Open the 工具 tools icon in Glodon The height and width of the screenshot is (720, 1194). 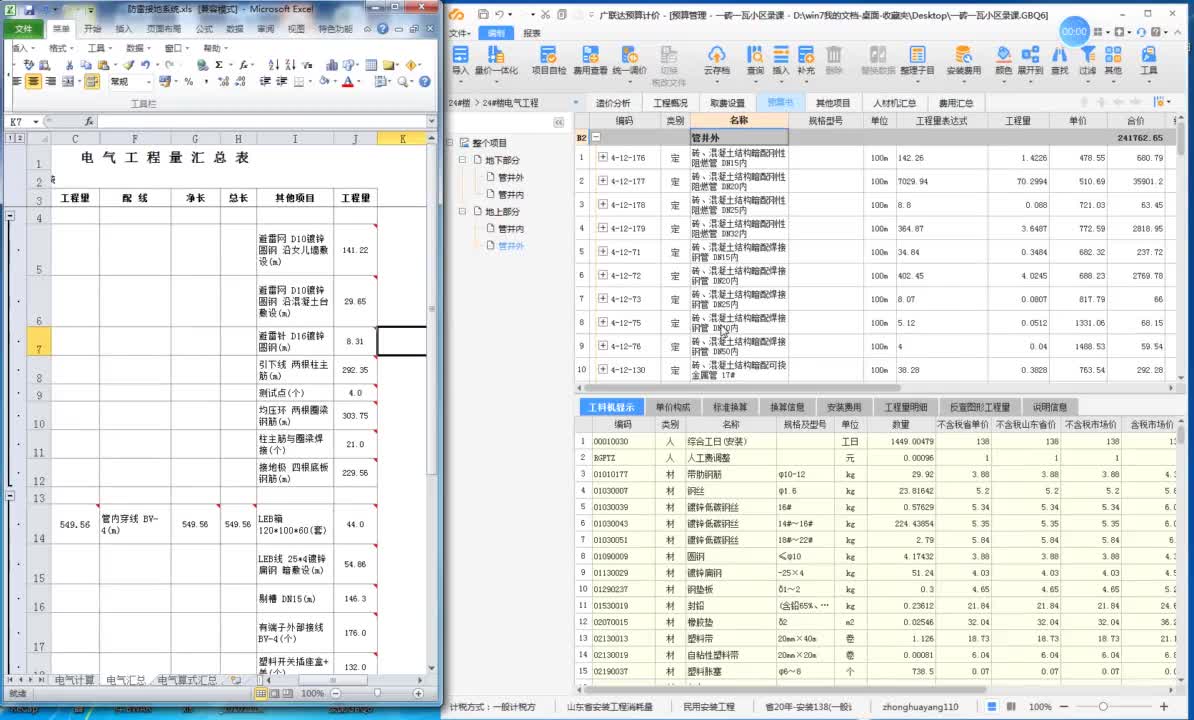[x=1148, y=61]
